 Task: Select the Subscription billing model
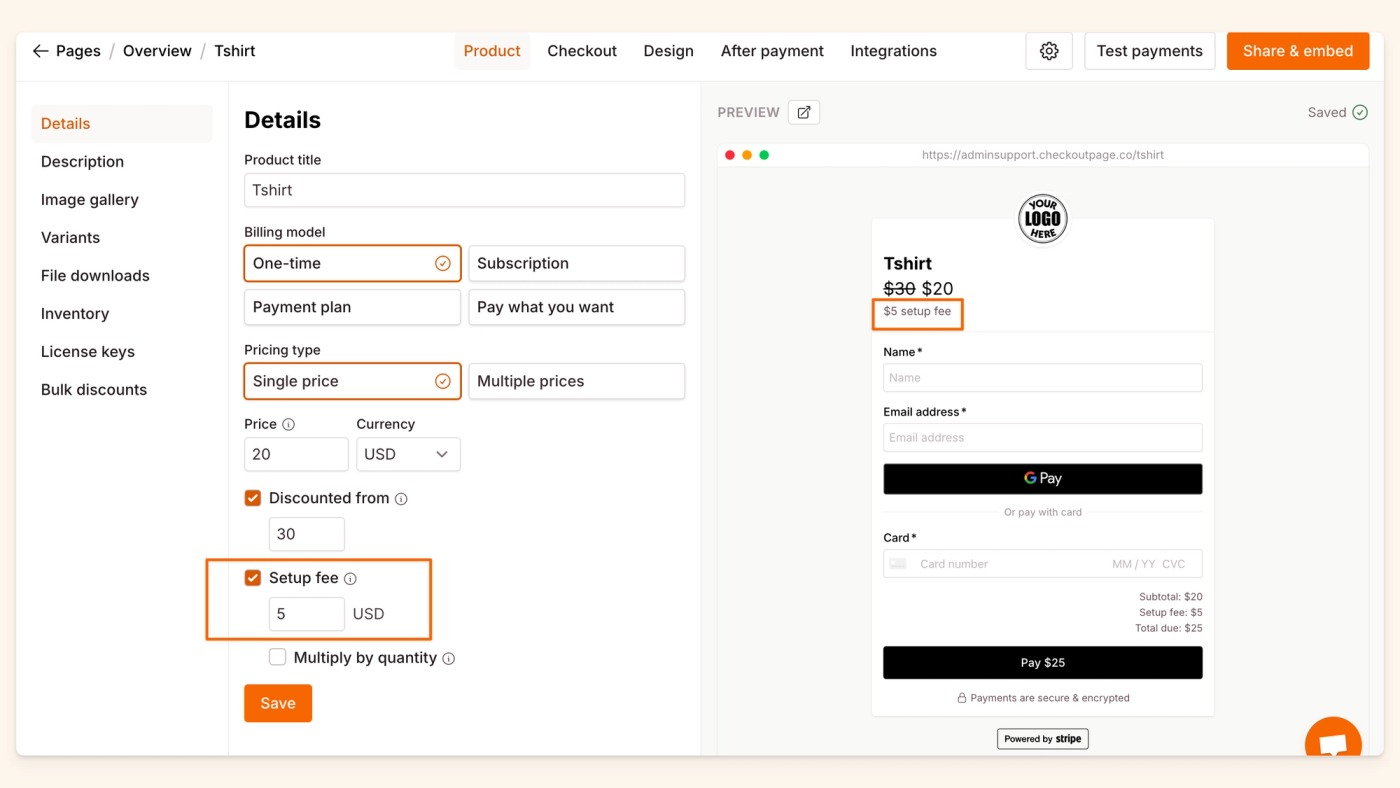[576, 263]
